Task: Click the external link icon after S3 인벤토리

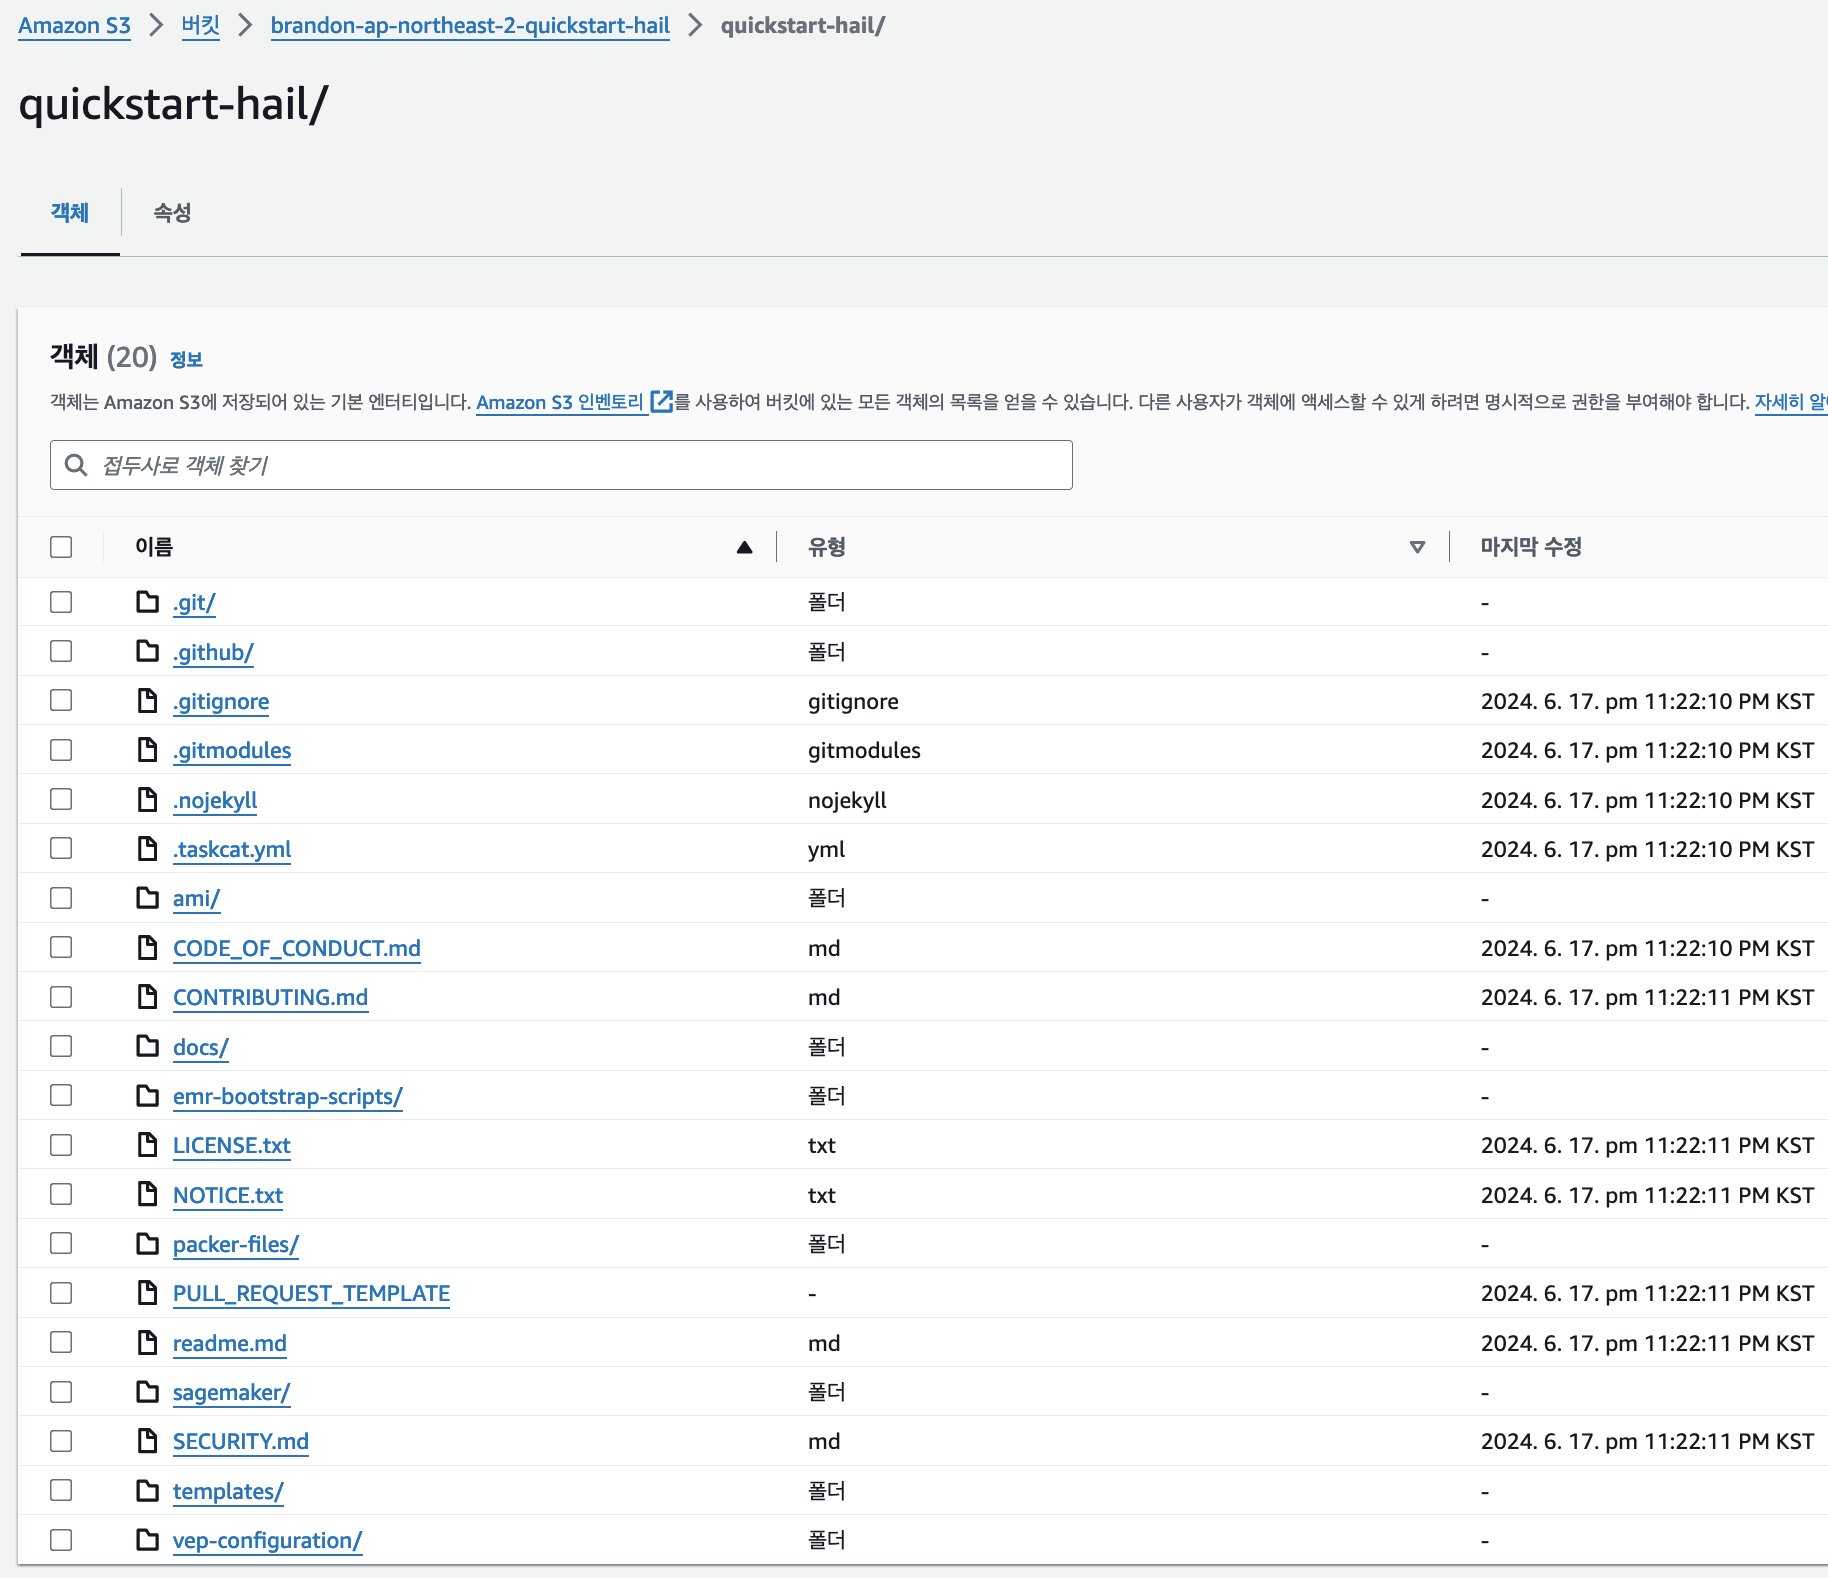Action: pos(661,401)
